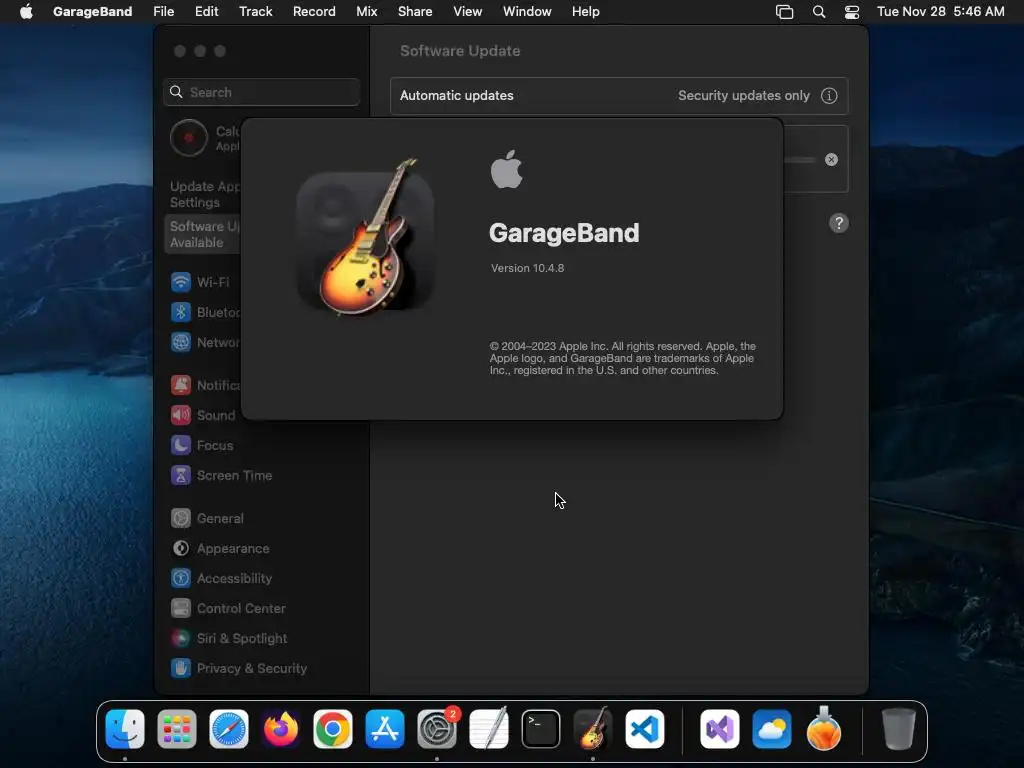
Task: Launch Firefox from the Dock
Action: click(x=281, y=729)
